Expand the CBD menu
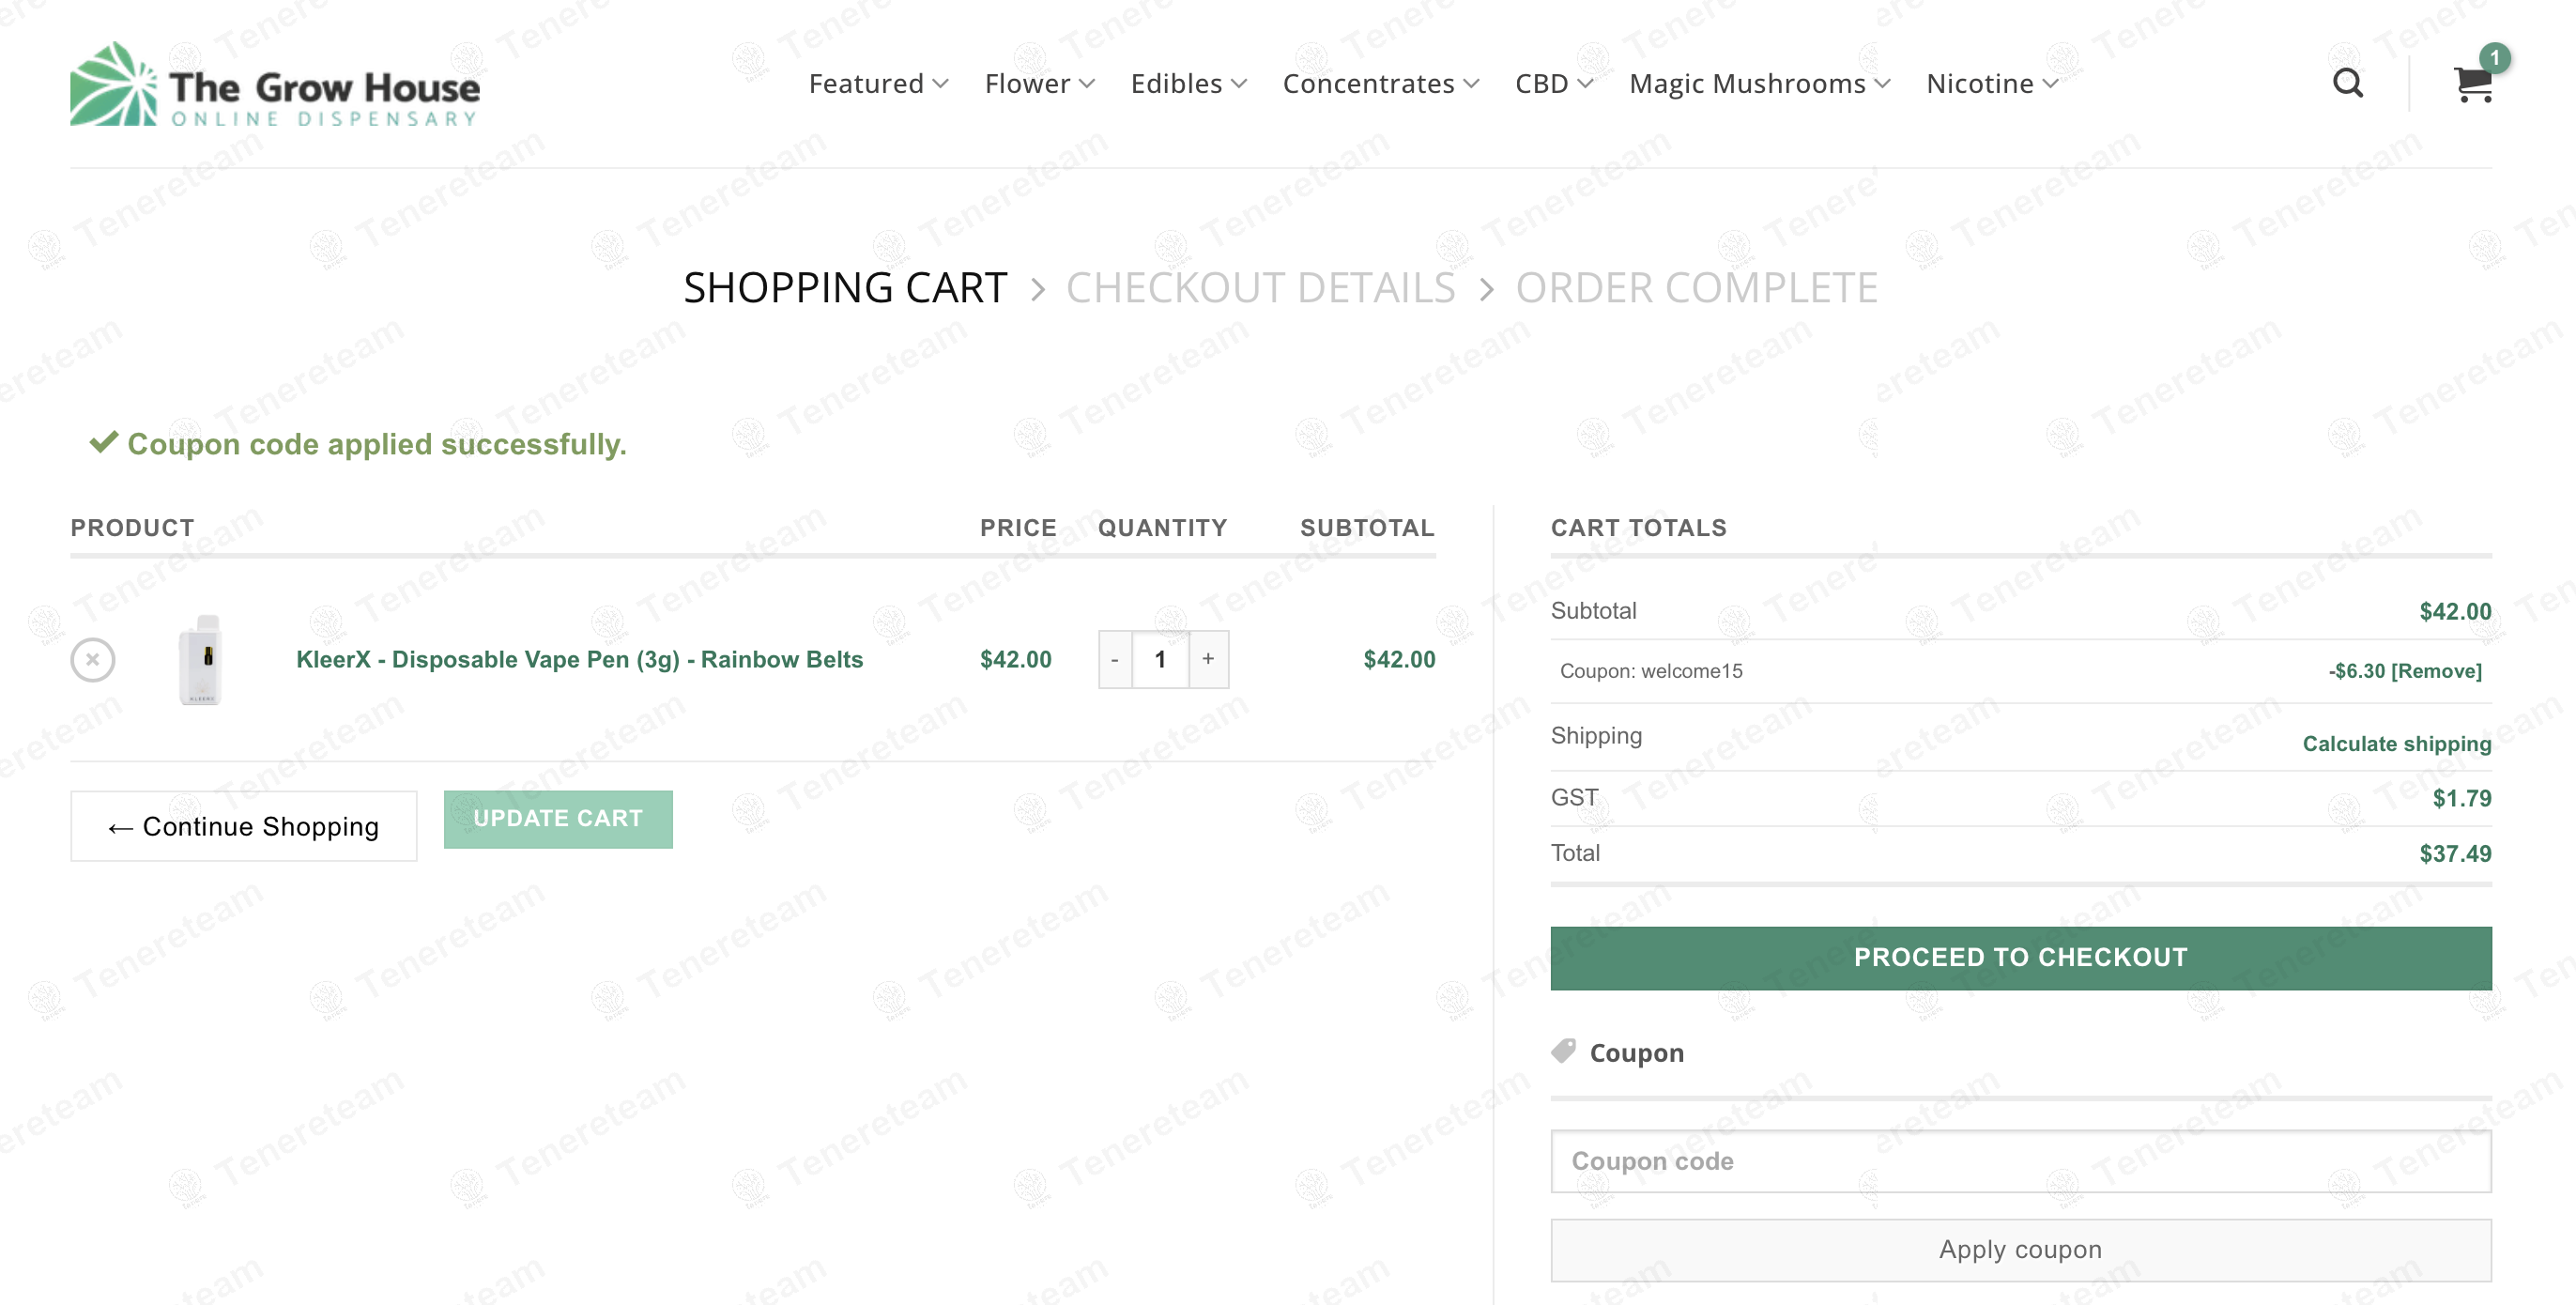This screenshot has height=1305, width=2576. (x=1553, y=83)
